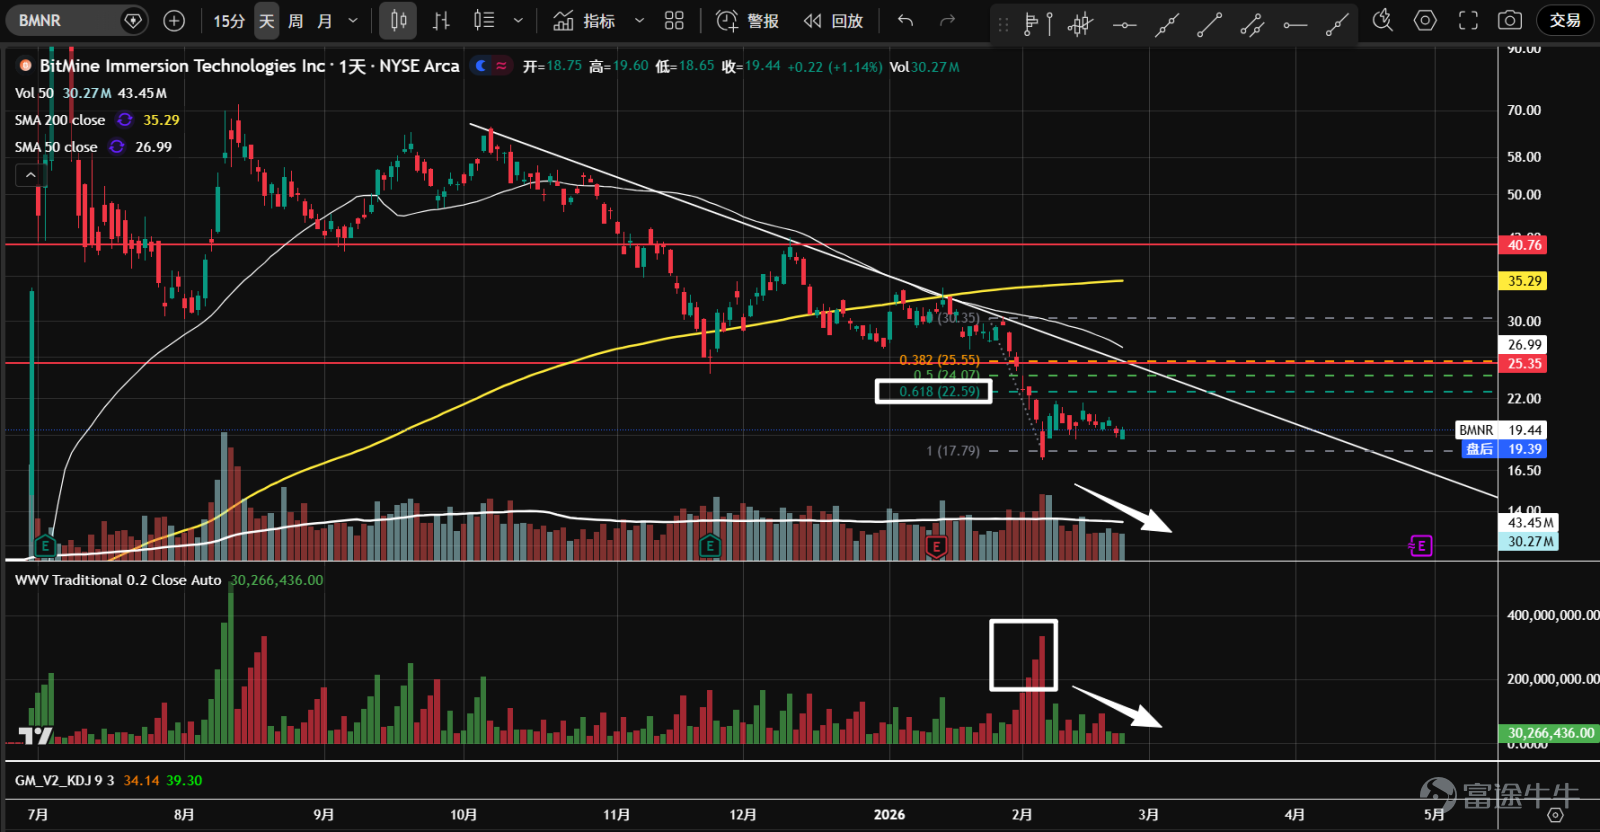Redo the chart action
The height and width of the screenshot is (832, 1600).
pyautogui.click(x=947, y=20)
